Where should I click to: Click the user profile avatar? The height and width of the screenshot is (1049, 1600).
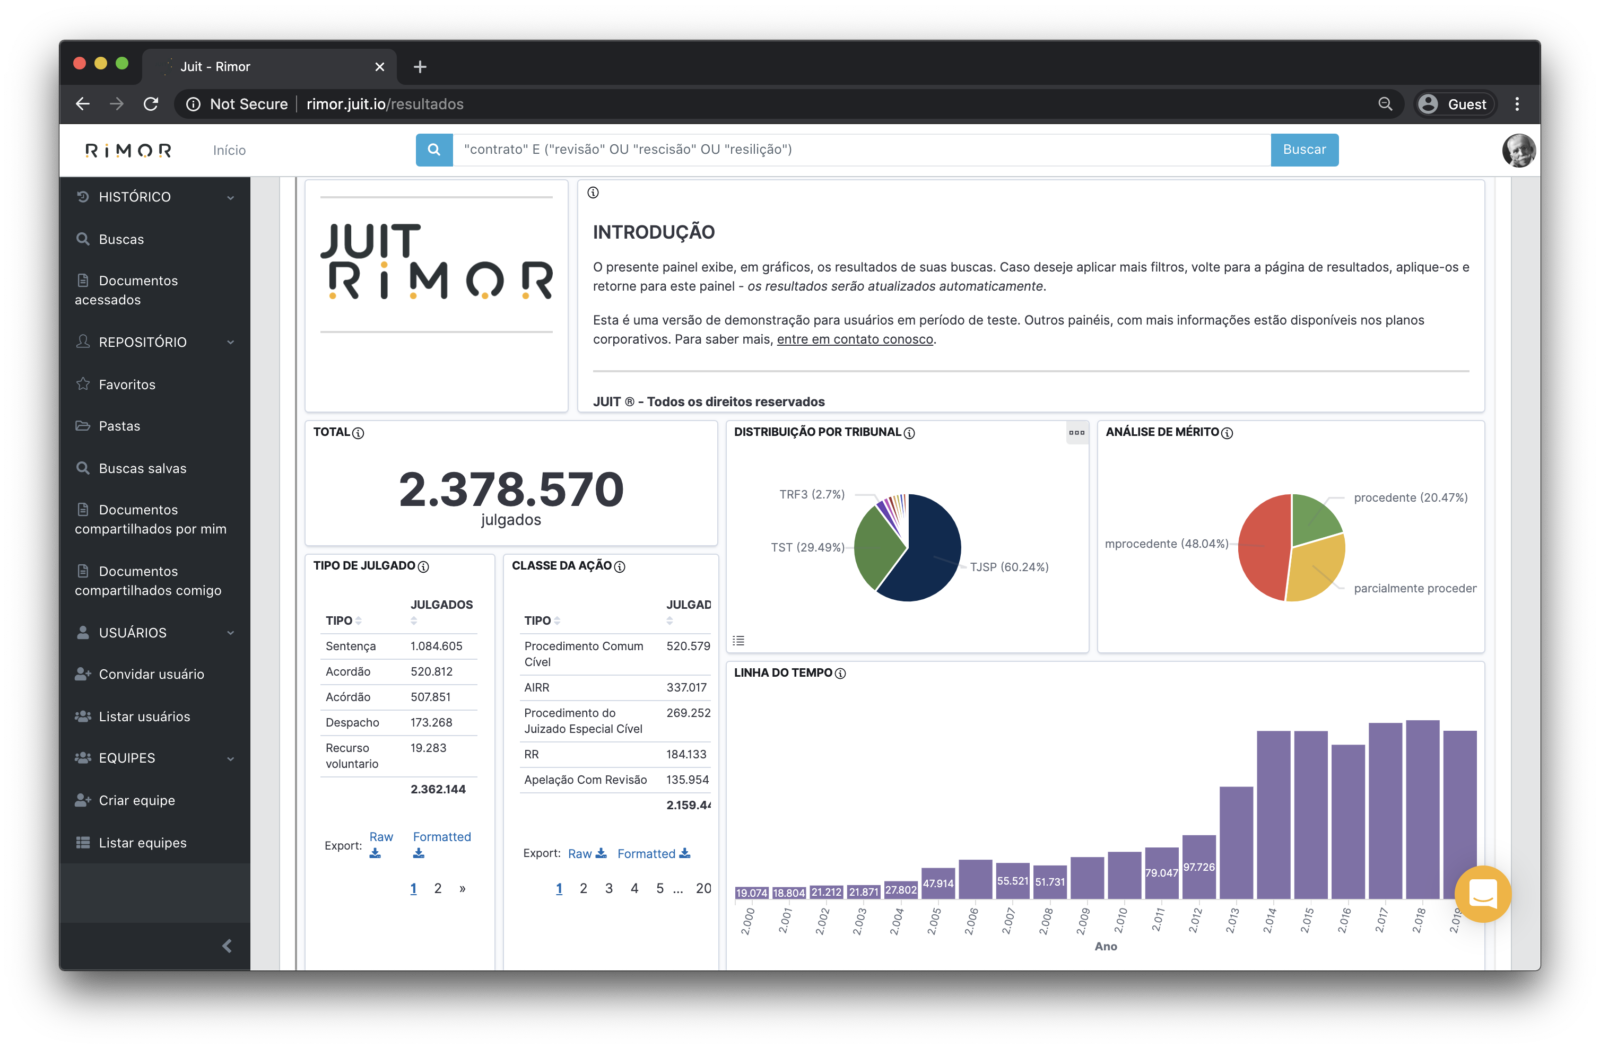(x=1518, y=150)
